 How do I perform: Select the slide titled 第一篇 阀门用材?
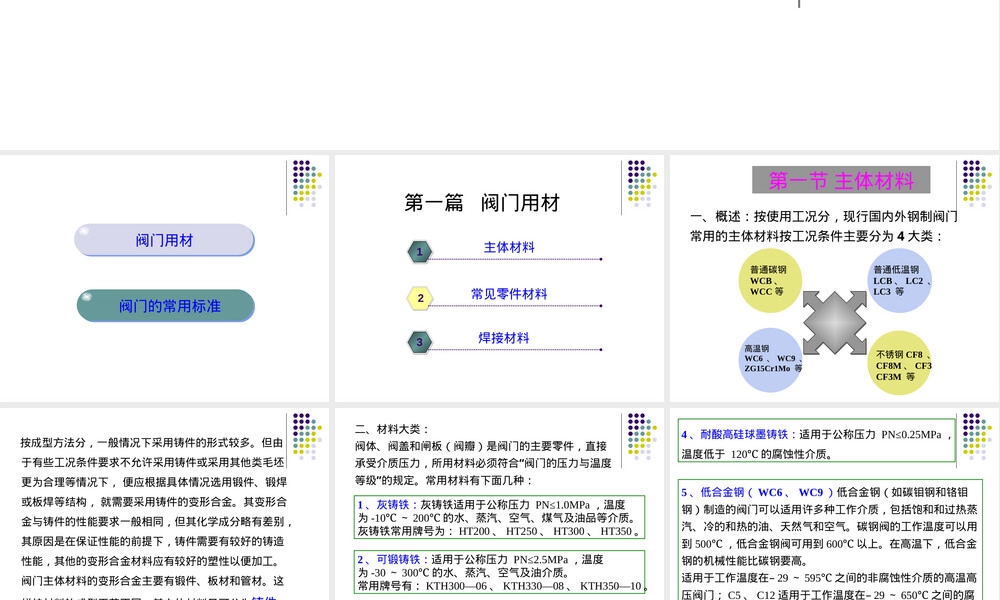[499, 278]
